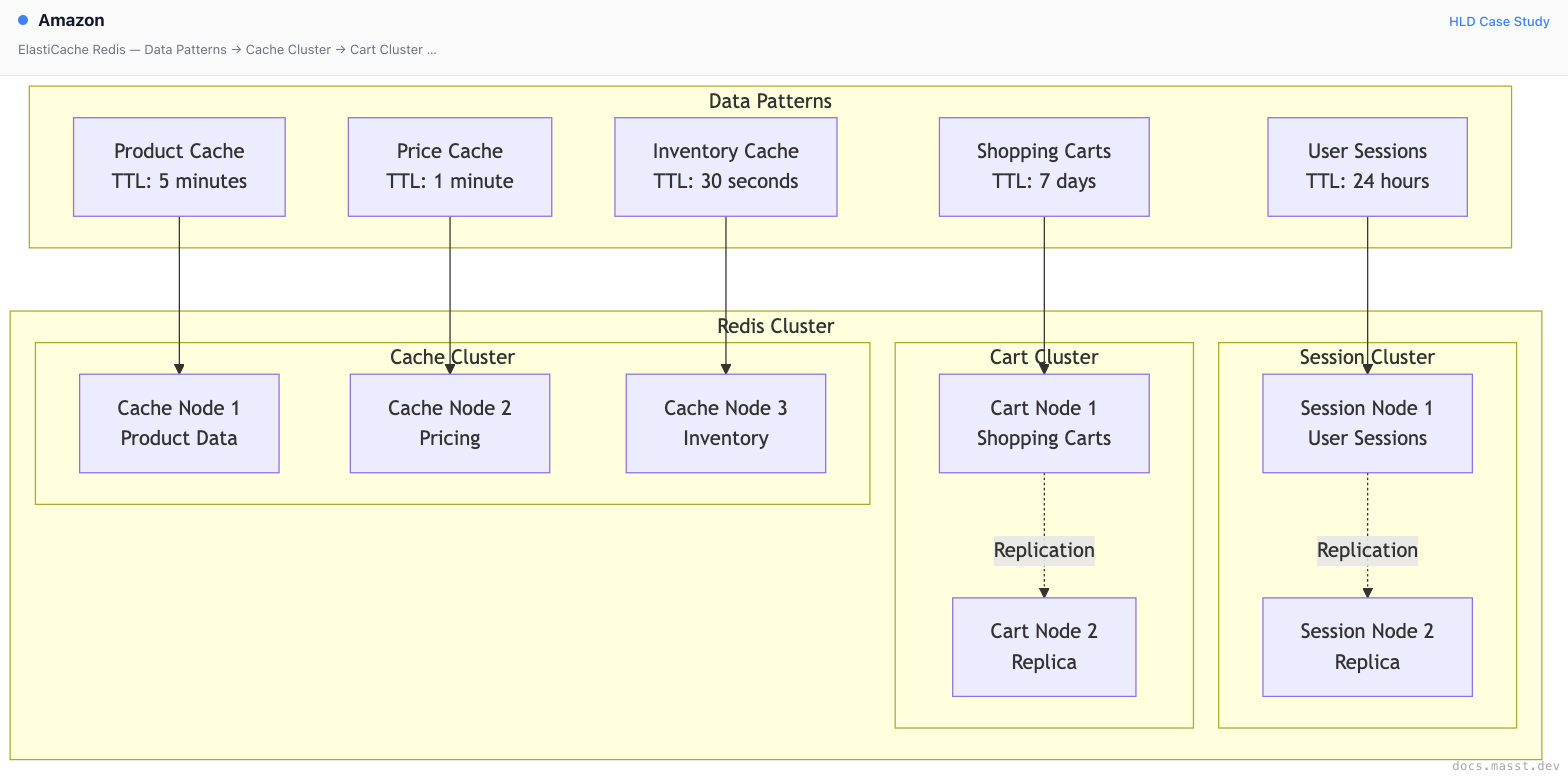
Task: Click the Replication label under Session Node 1
Action: [x=1367, y=550]
